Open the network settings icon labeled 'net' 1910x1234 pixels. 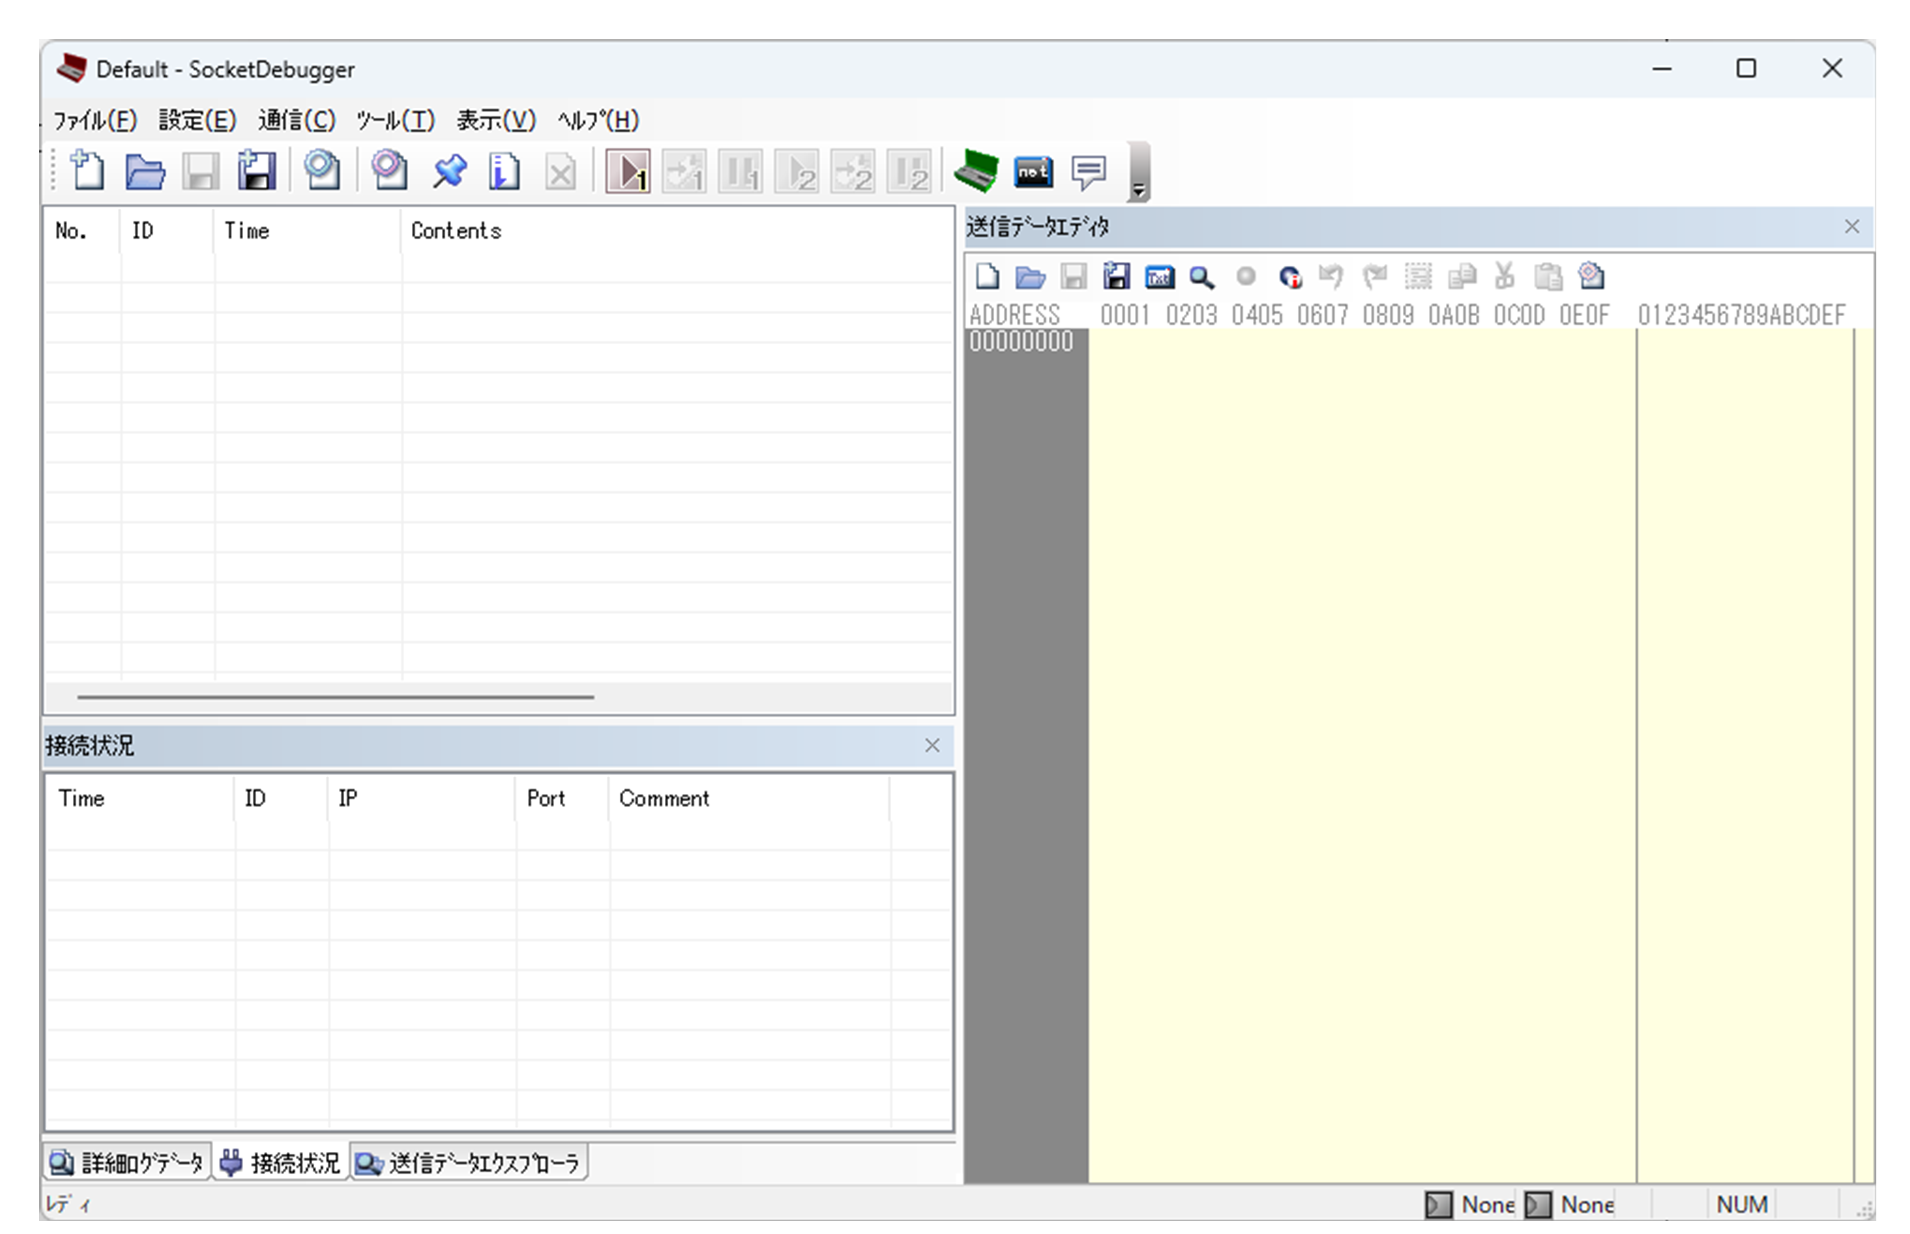[1033, 171]
